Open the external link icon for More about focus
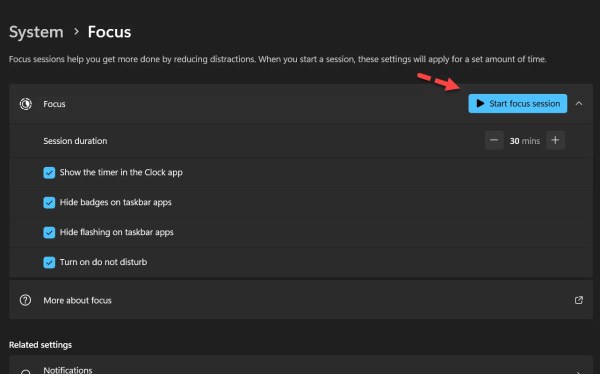The width and height of the screenshot is (600, 374). pyautogui.click(x=579, y=300)
